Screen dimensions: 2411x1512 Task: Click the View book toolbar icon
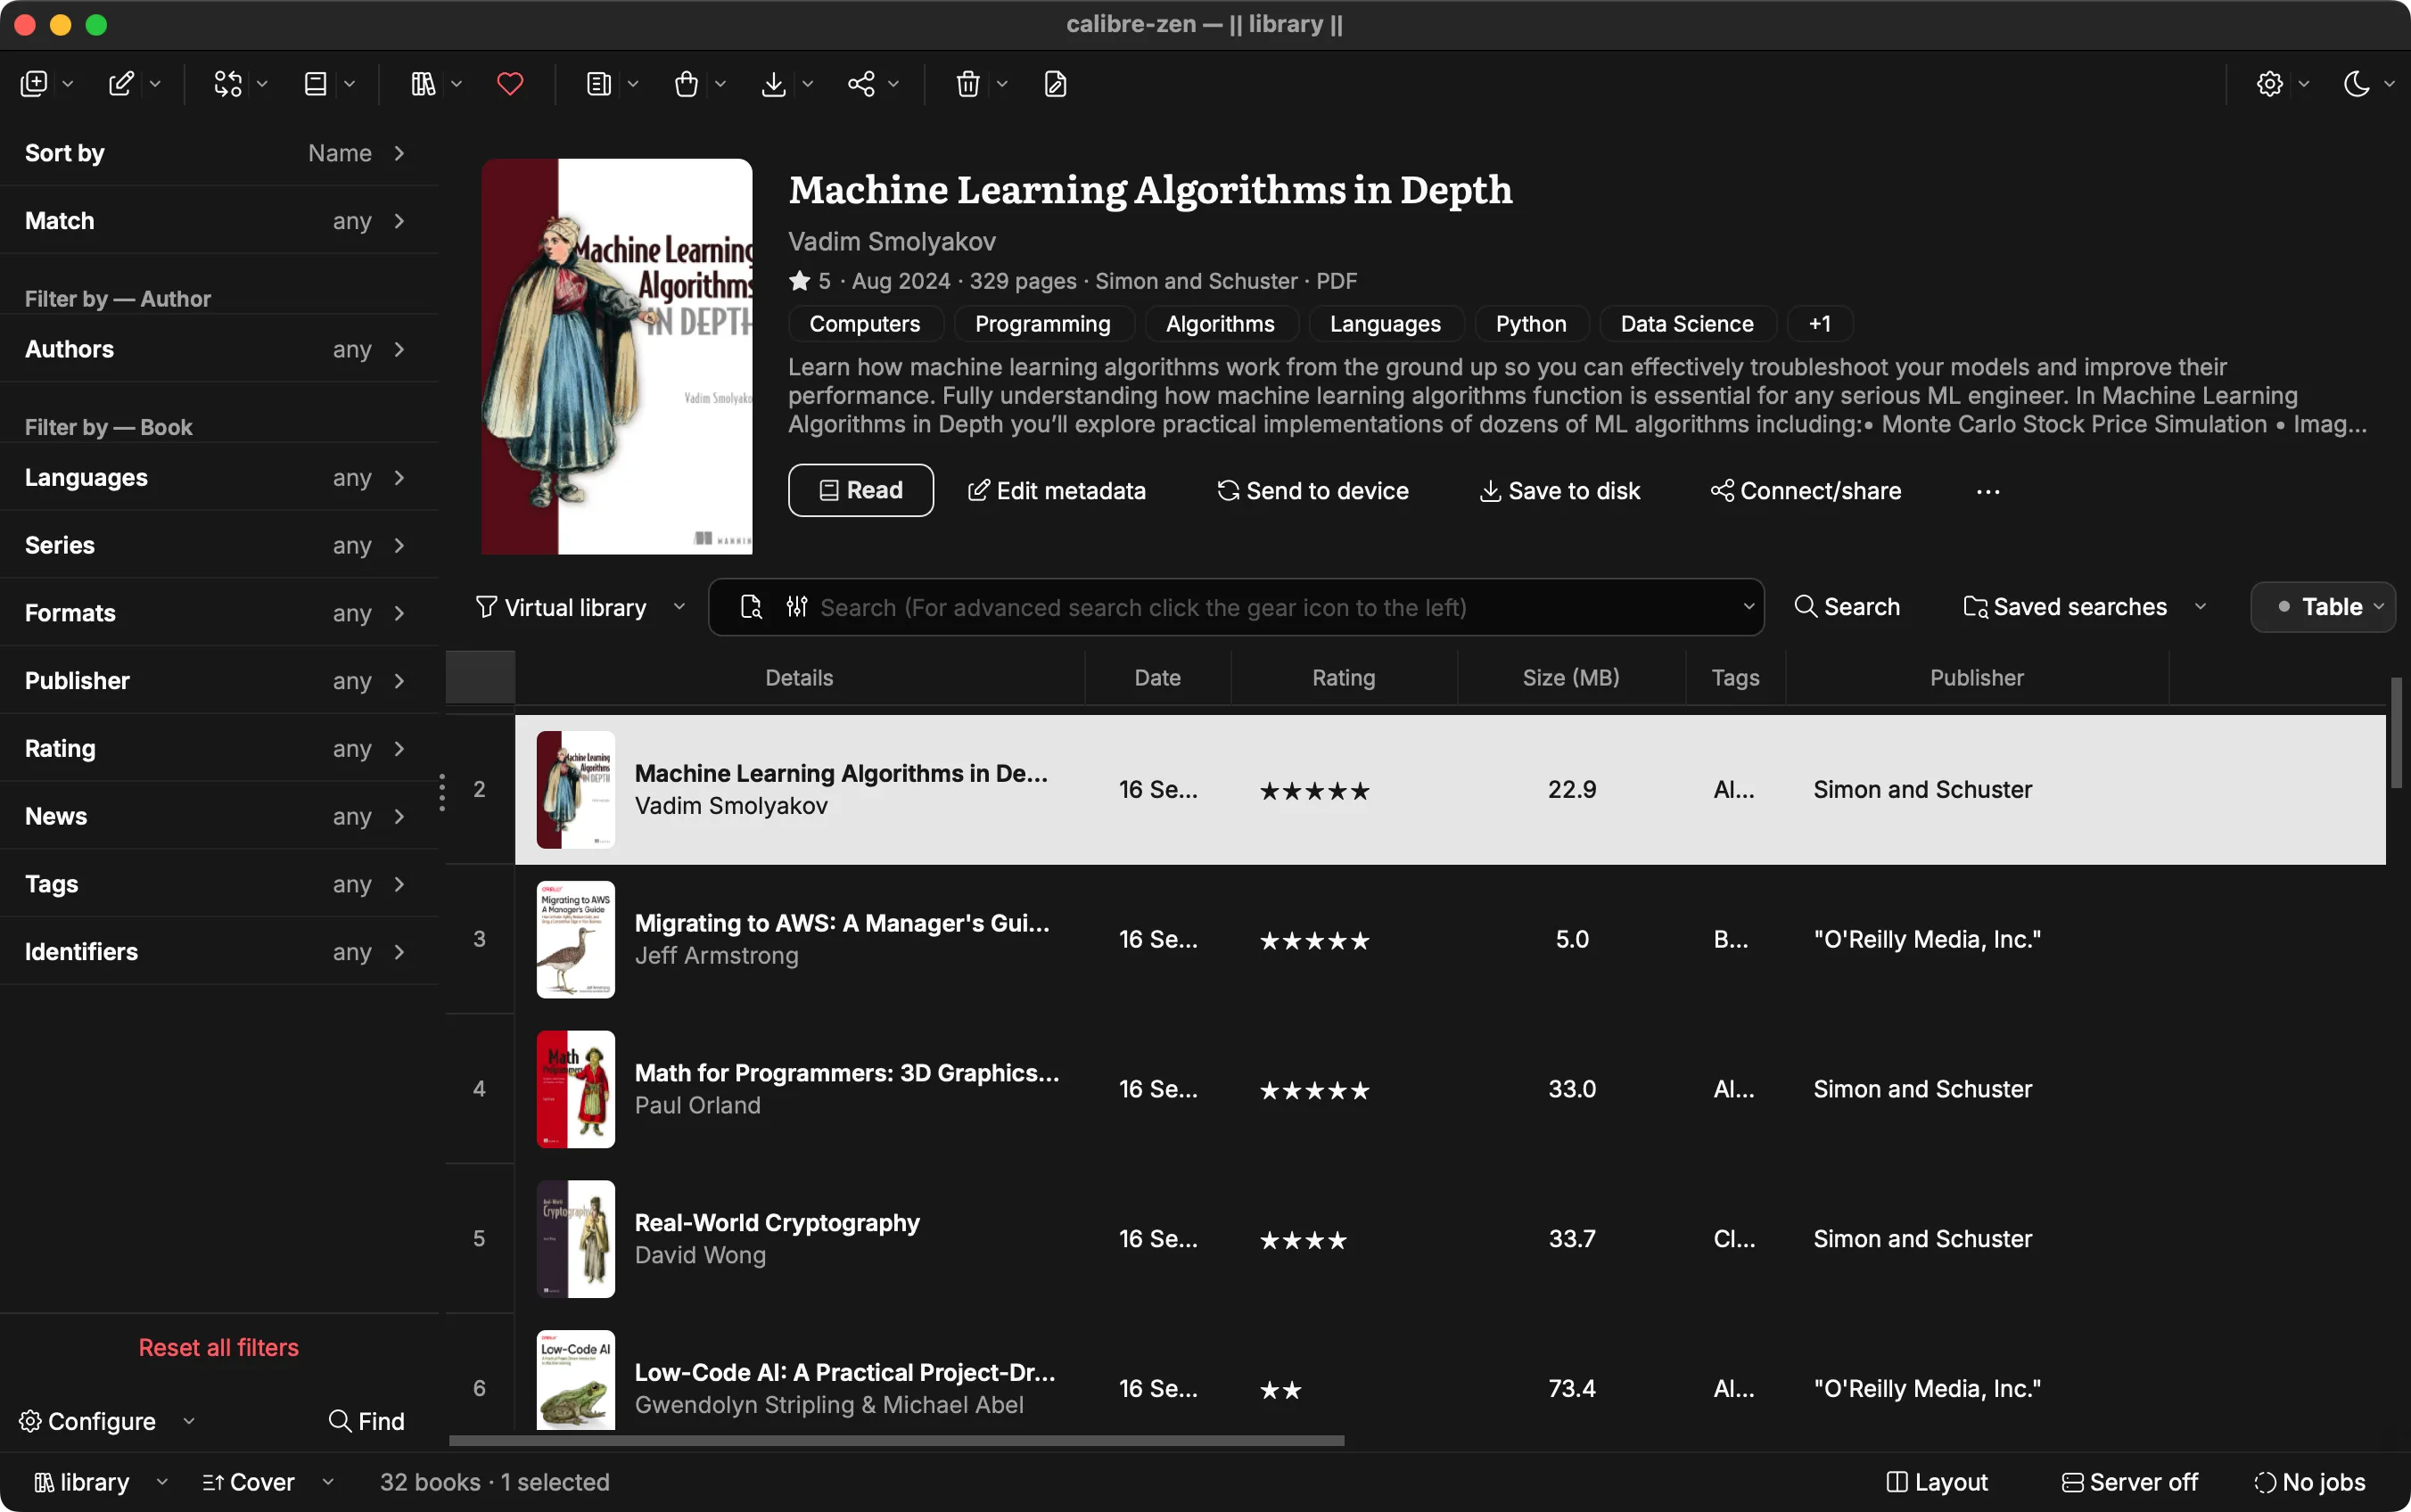pyautogui.click(x=315, y=84)
